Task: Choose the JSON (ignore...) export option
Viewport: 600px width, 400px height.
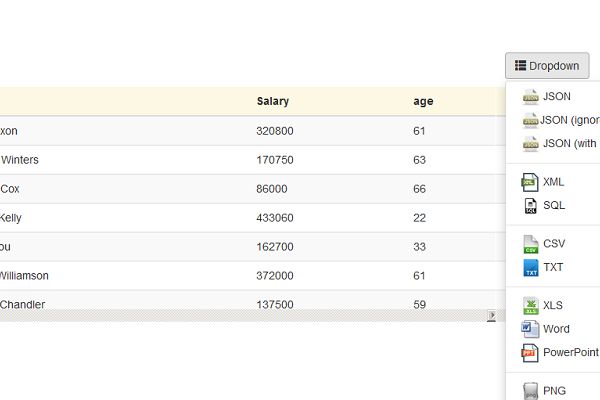Action: click(568, 120)
